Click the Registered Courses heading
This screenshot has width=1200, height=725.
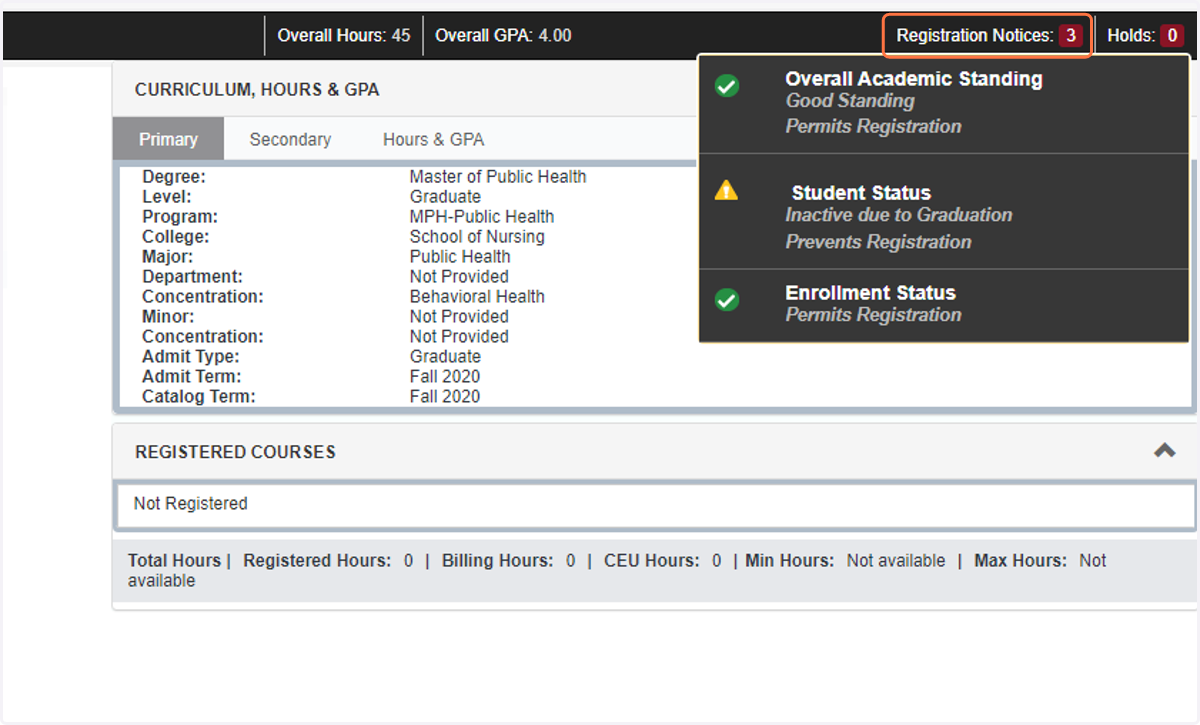tap(235, 452)
